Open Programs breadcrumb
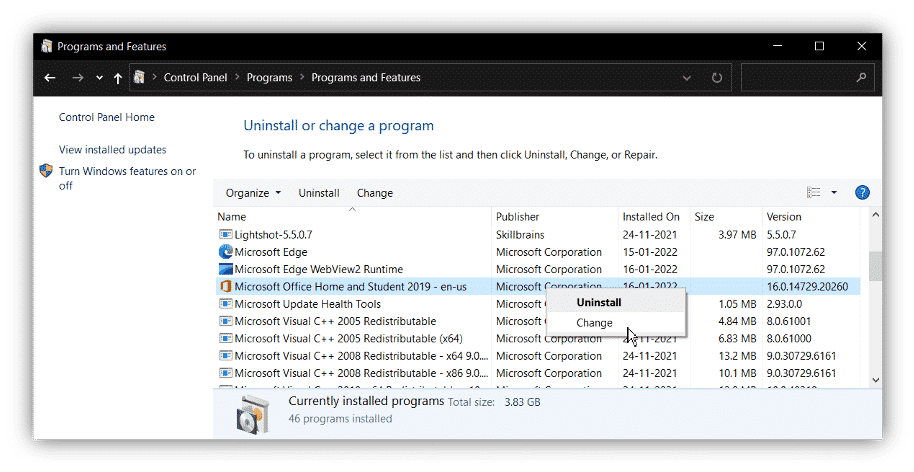This screenshot has height=472, width=914. (269, 78)
